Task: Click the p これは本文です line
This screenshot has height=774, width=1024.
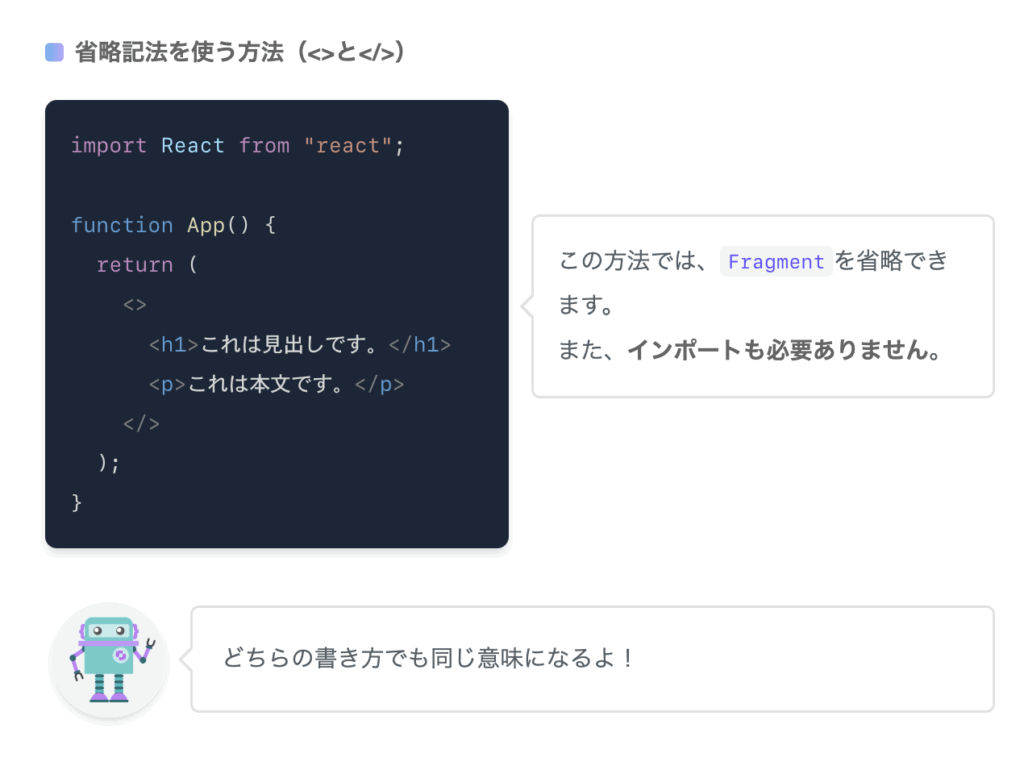Action: (x=276, y=384)
